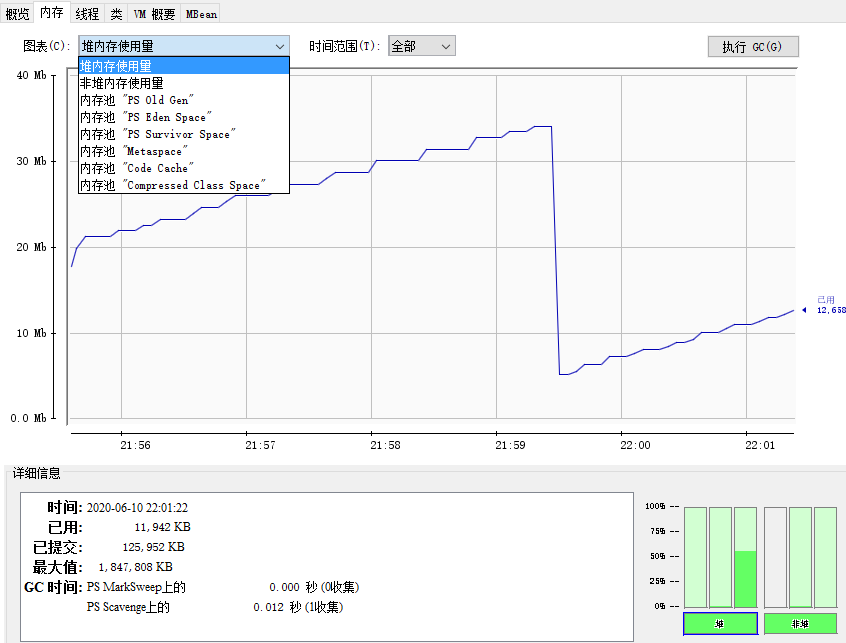Switch to the 概览 tab
Image resolution: width=846 pixels, height=643 pixels.
(17, 13)
